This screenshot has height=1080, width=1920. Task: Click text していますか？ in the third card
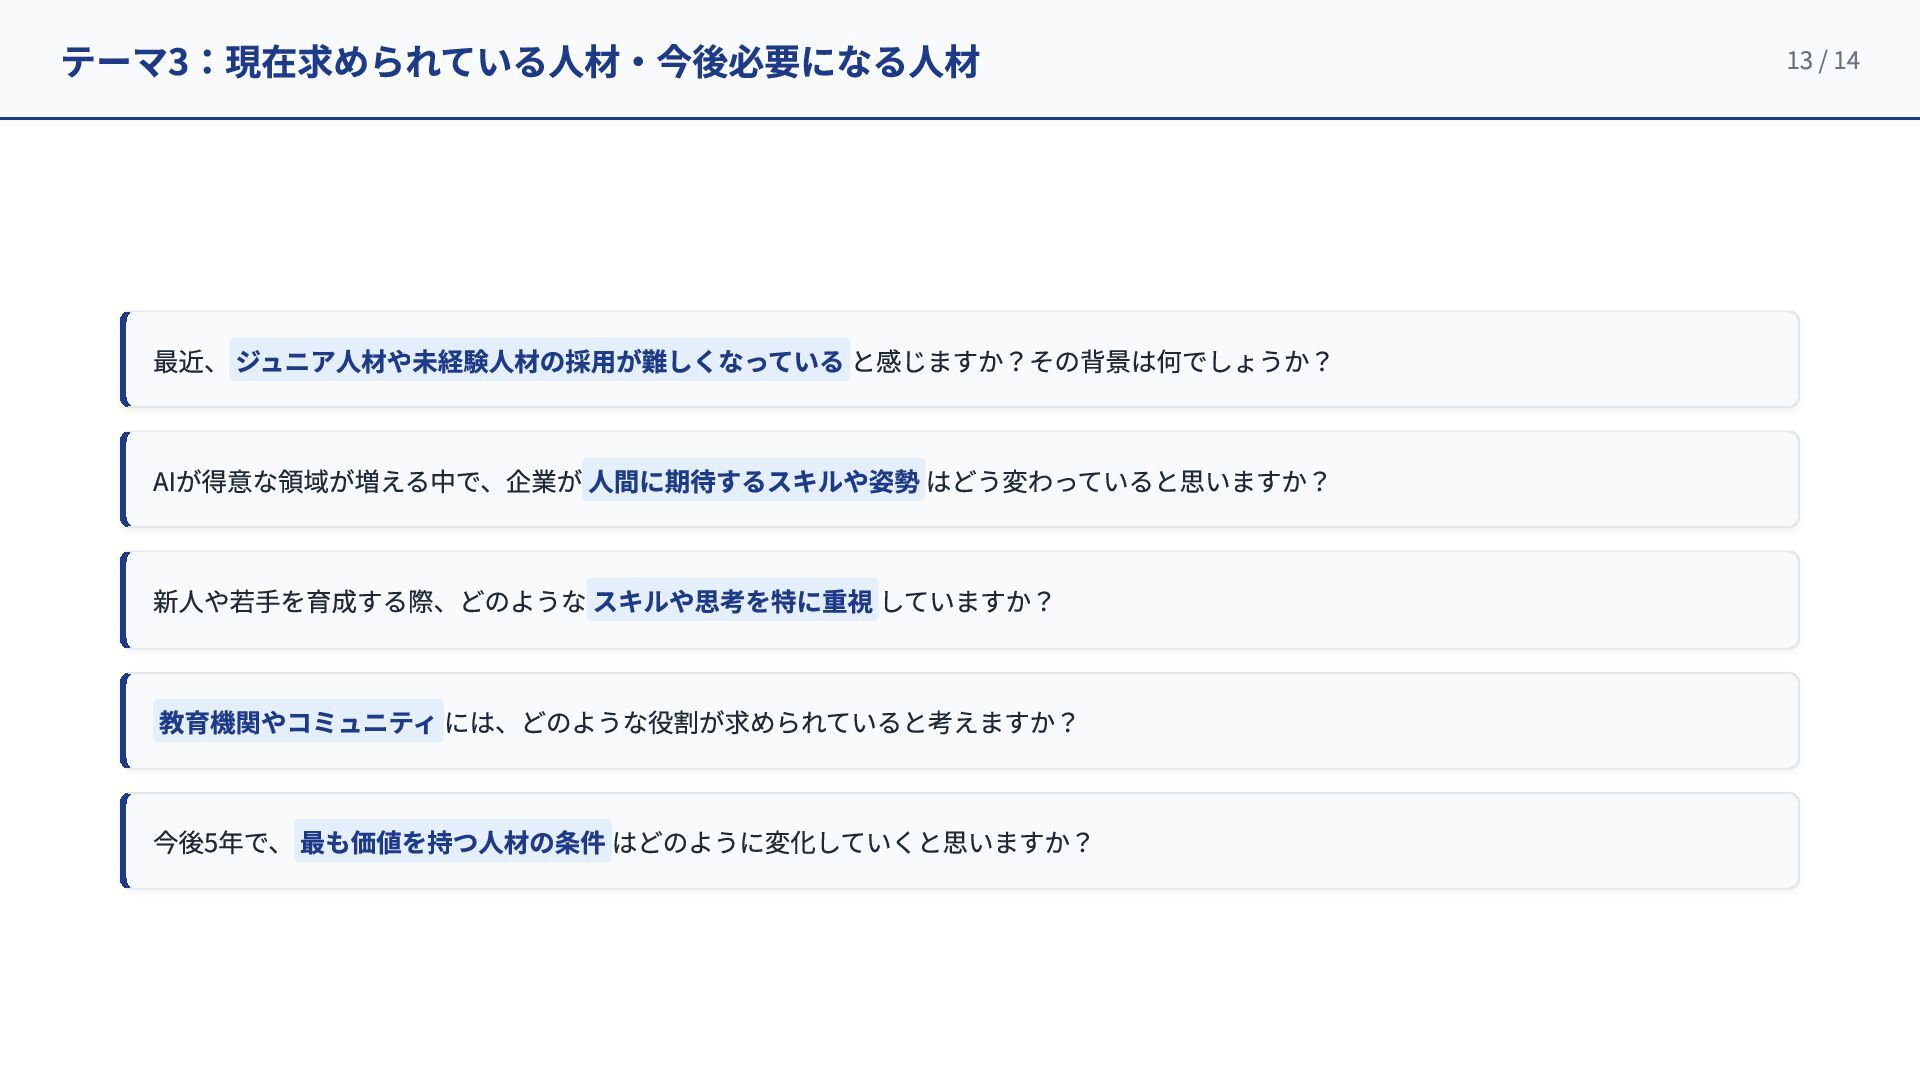coord(967,601)
